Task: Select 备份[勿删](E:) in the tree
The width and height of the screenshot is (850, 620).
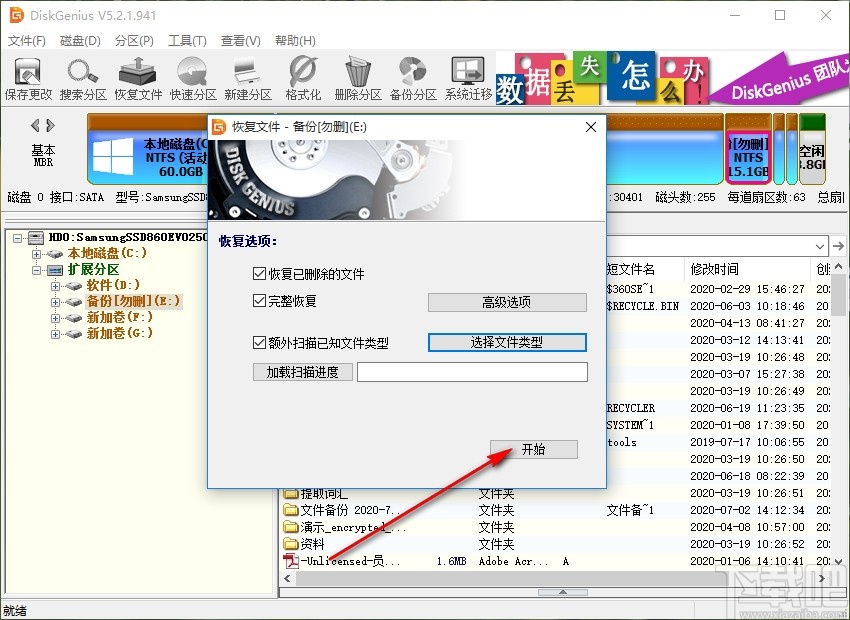Action: click(133, 301)
